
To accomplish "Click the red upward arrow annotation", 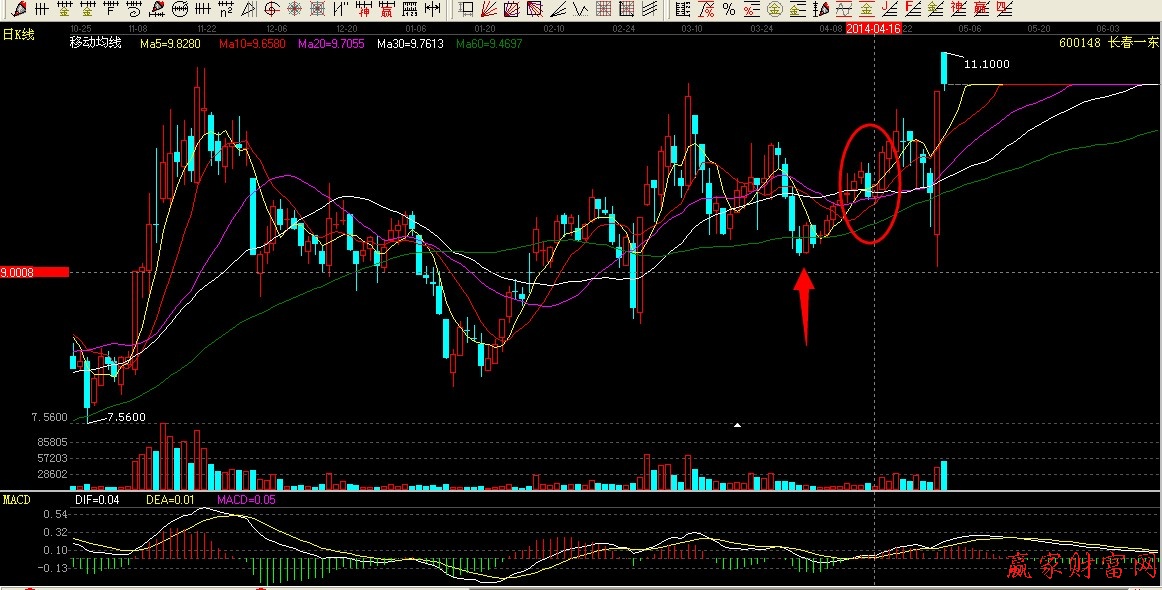I will pyautogui.click(x=804, y=305).
